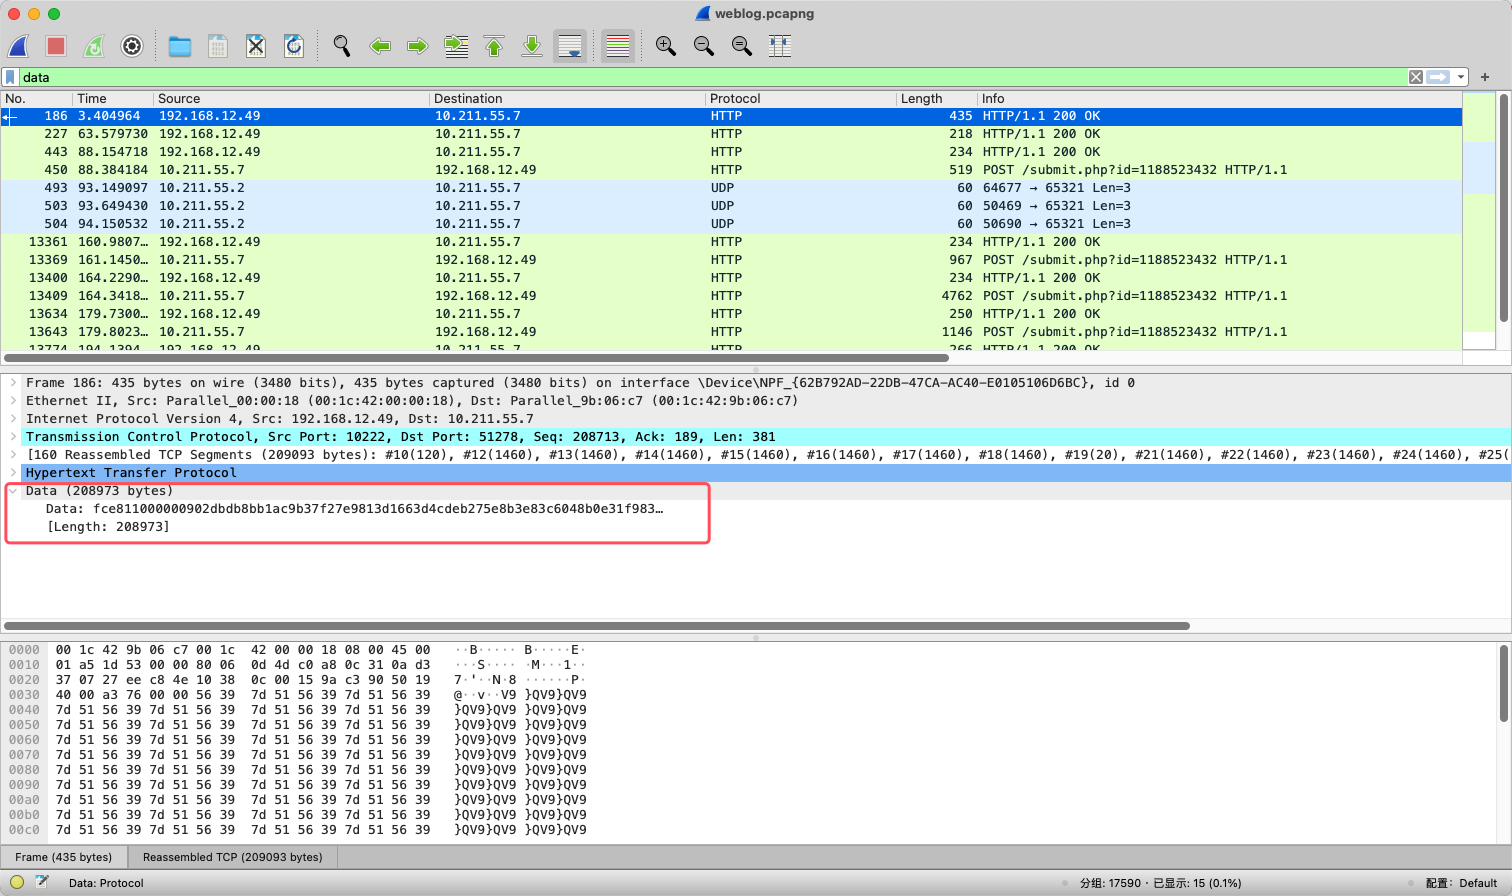Screen dimensions: 1512x896
Task: Sort packets by Source column
Action: pos(291,99)
